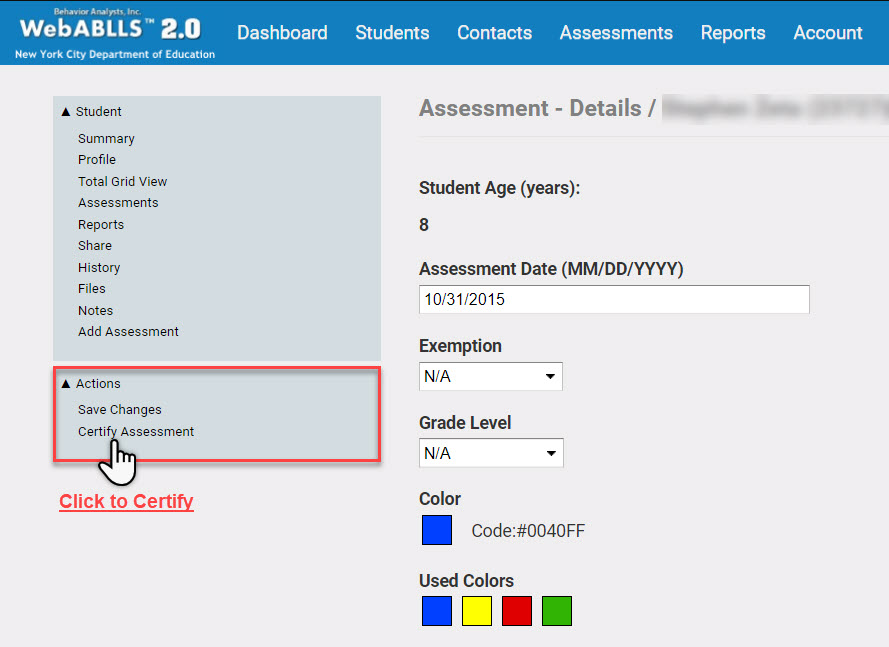Image resolution: width=889 pixels, height=647 pixels.
Task: Click the blue Color swatch
Action: (x=437, y=530)
